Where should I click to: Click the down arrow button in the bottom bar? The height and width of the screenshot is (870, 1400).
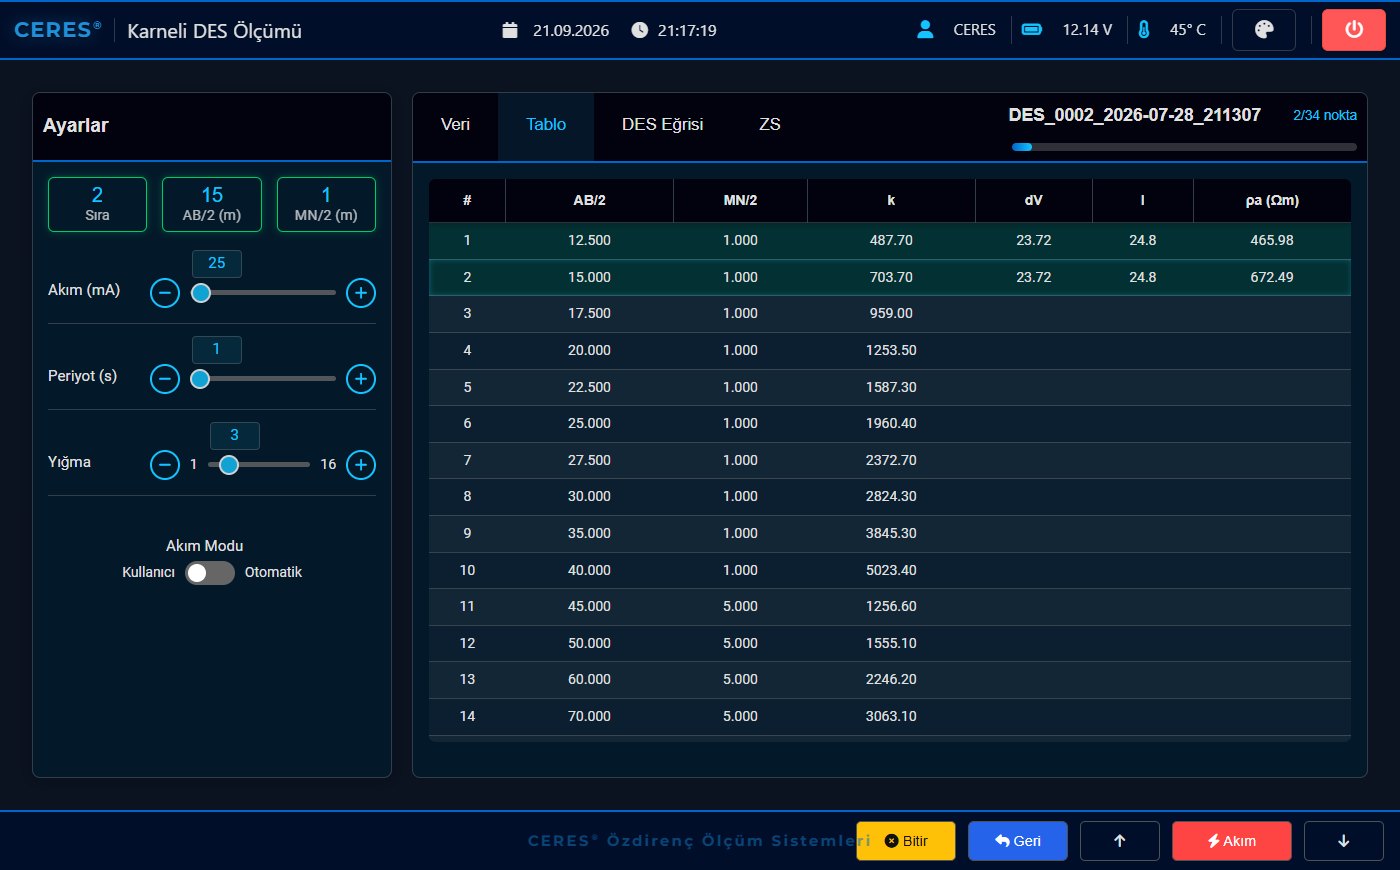(x=1344, y=841)
